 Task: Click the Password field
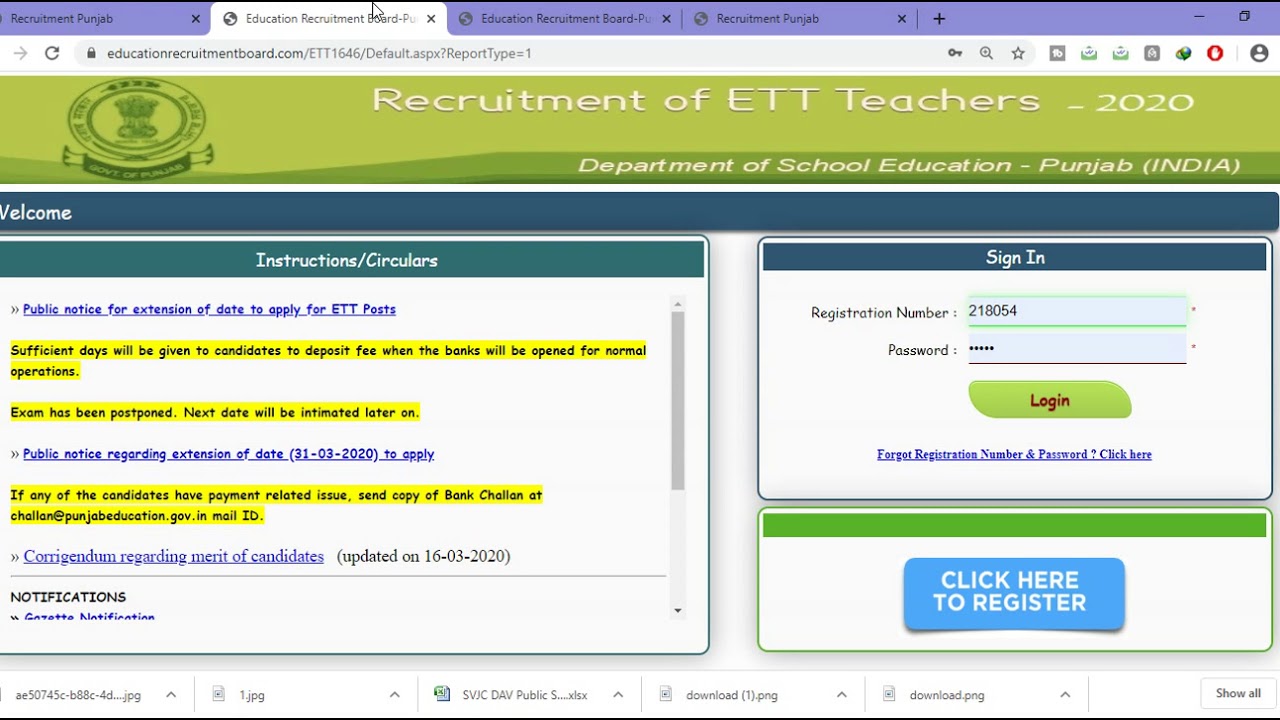1077,349
